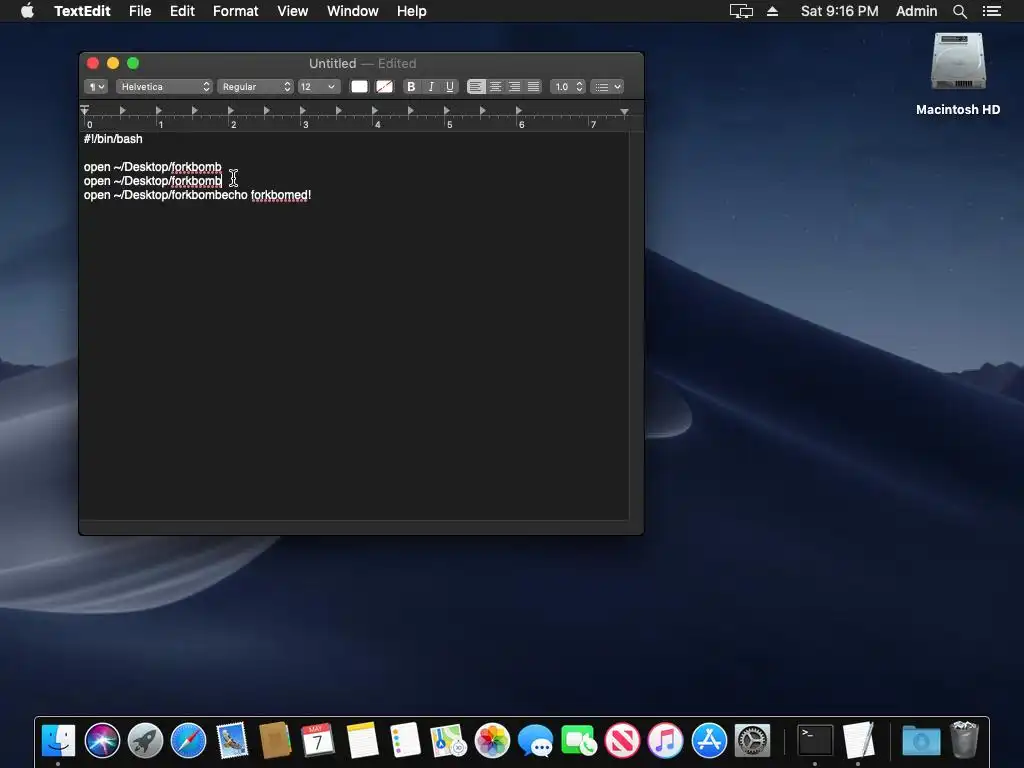Open the App Store icon in Dock
This screenshot has width=1024, height=768.
click(709, 741)
